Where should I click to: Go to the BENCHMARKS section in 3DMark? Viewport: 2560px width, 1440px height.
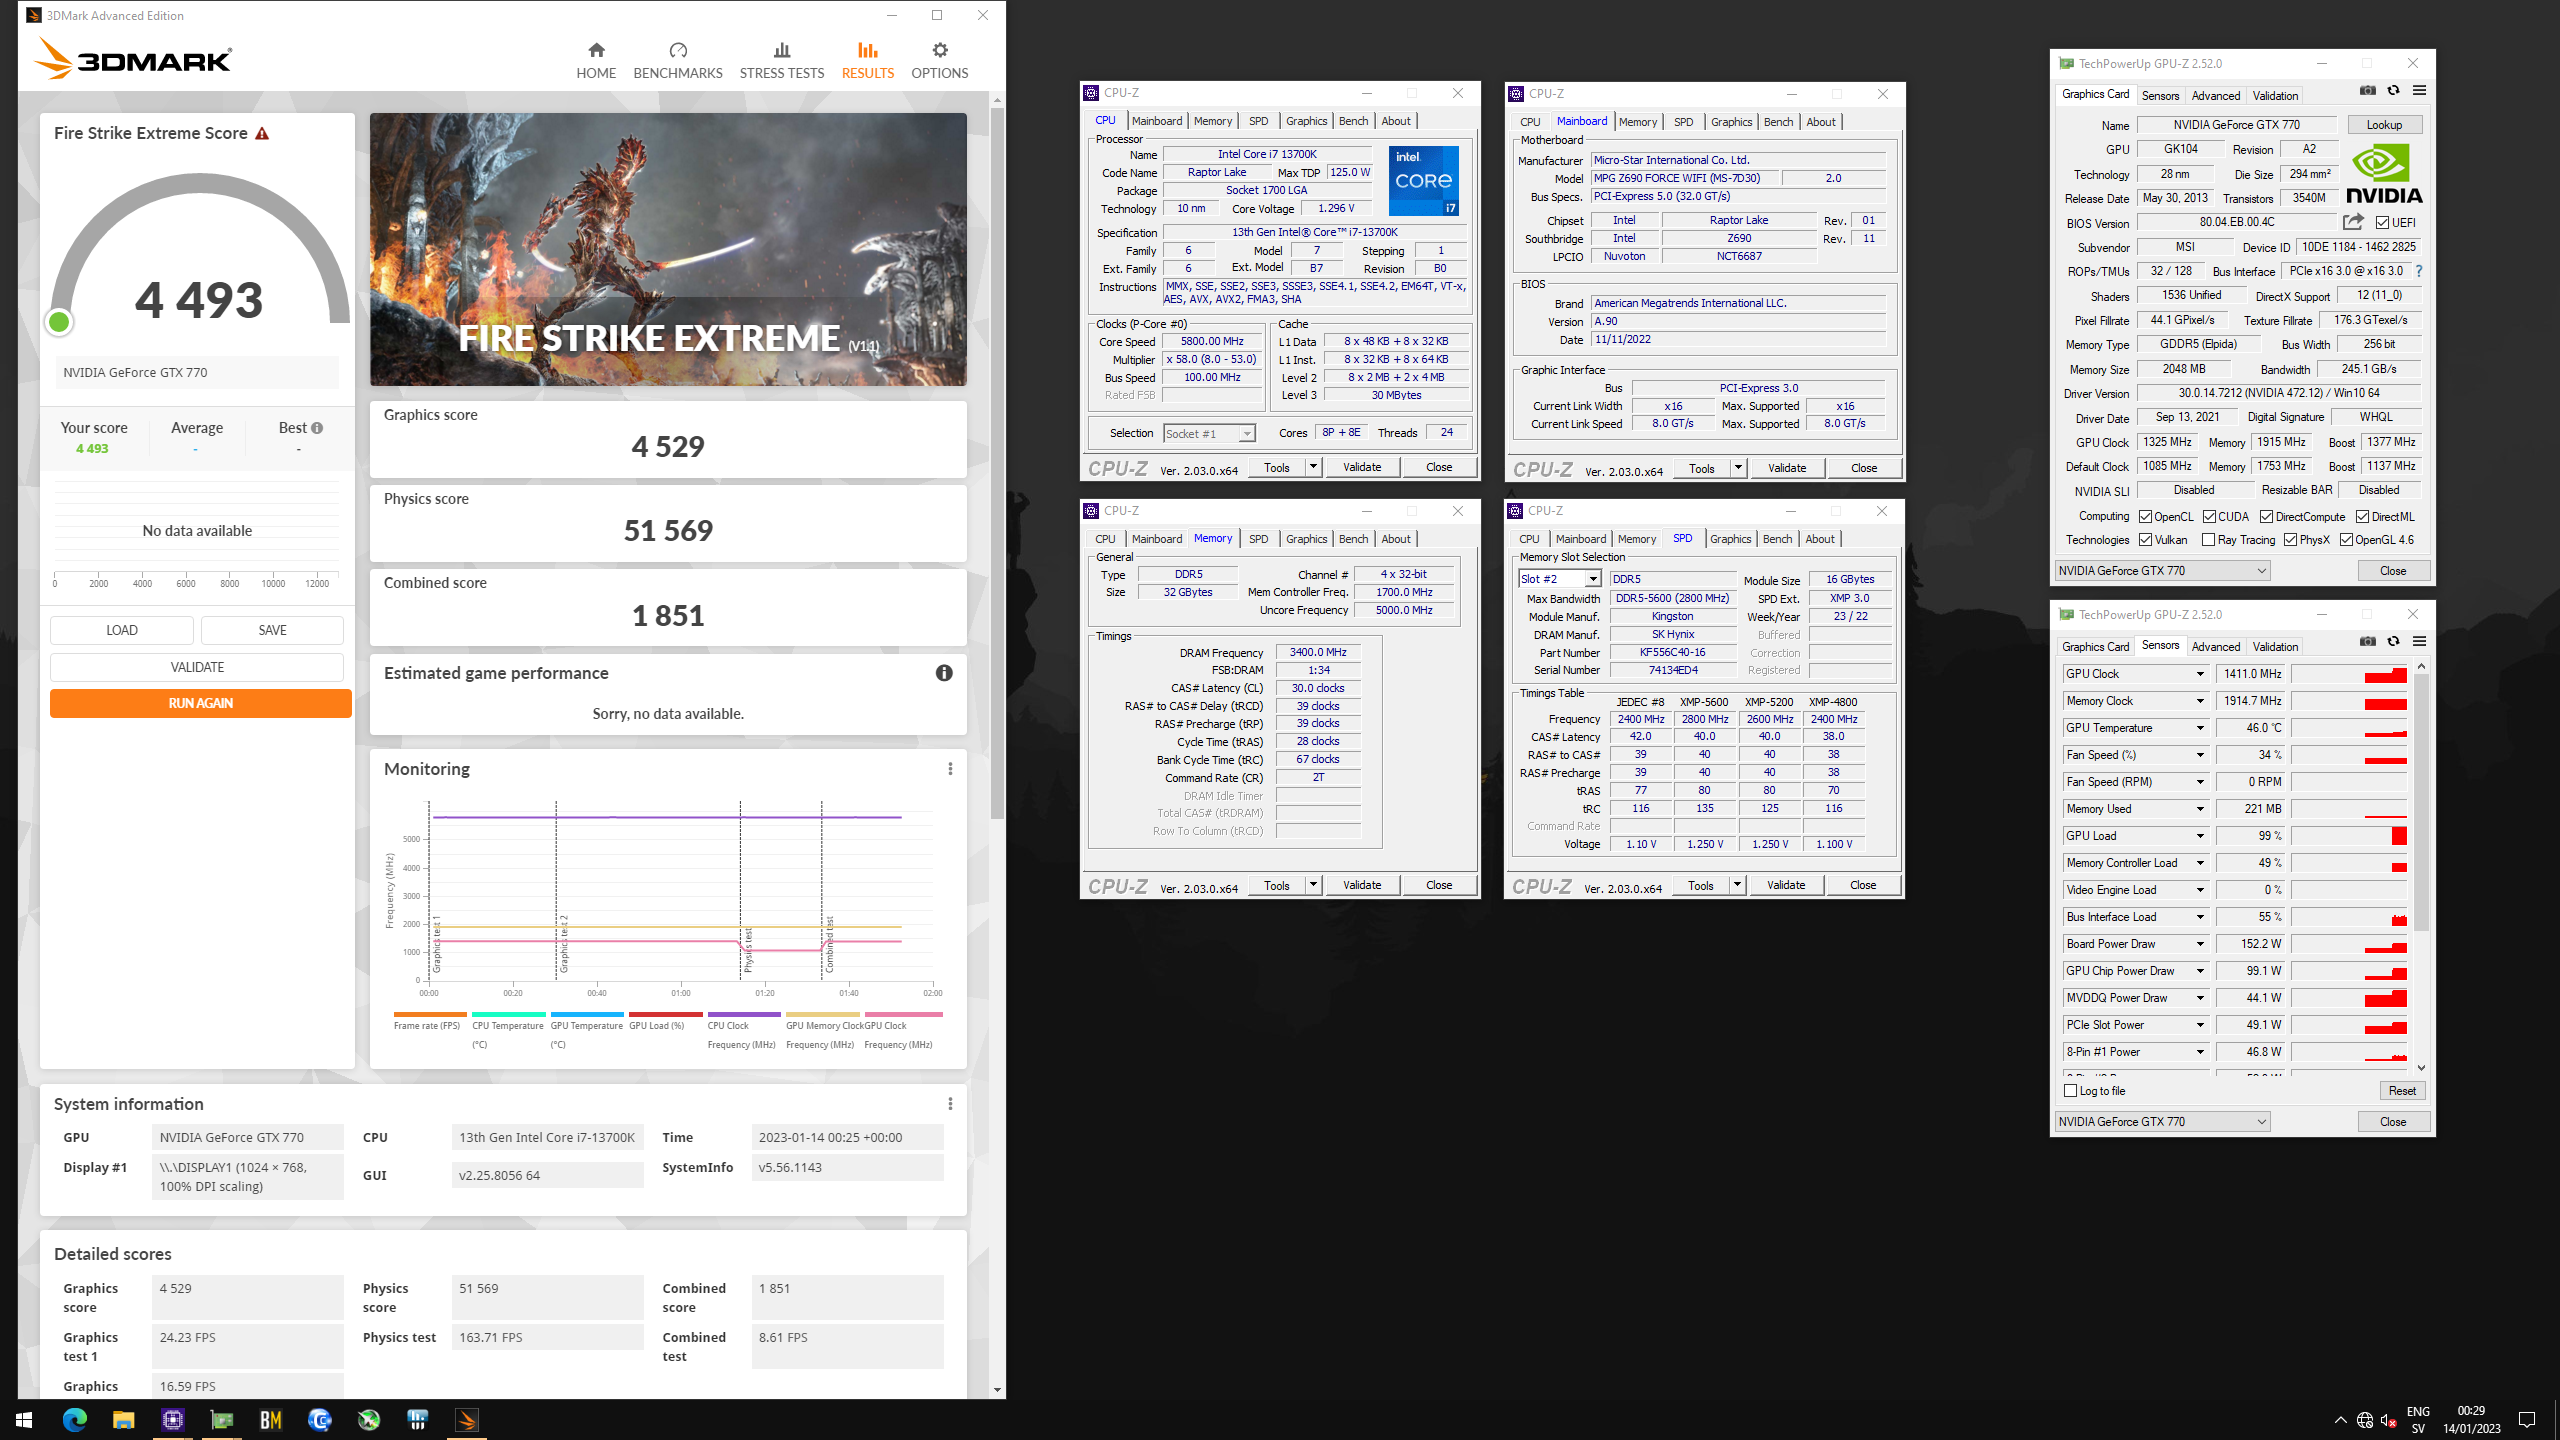click(678, 60)
